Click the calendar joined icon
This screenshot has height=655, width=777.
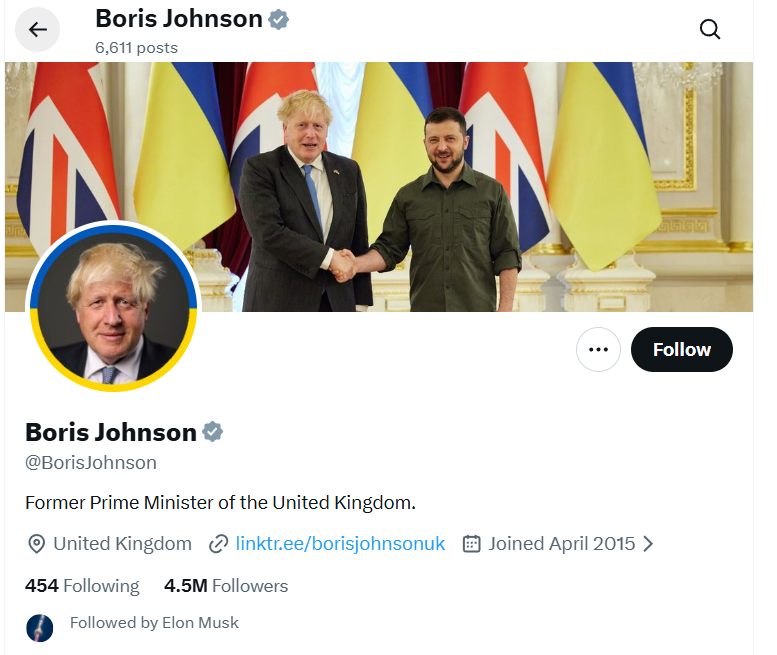[x=472, y=544]
